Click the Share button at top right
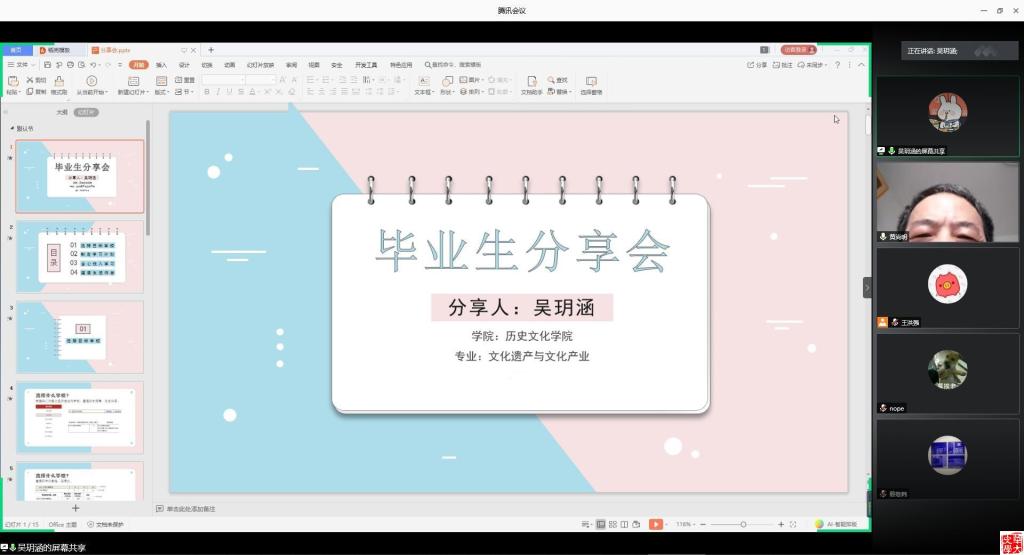The width and height of the screenshot is (1024, 555). [x=758, y=65]
